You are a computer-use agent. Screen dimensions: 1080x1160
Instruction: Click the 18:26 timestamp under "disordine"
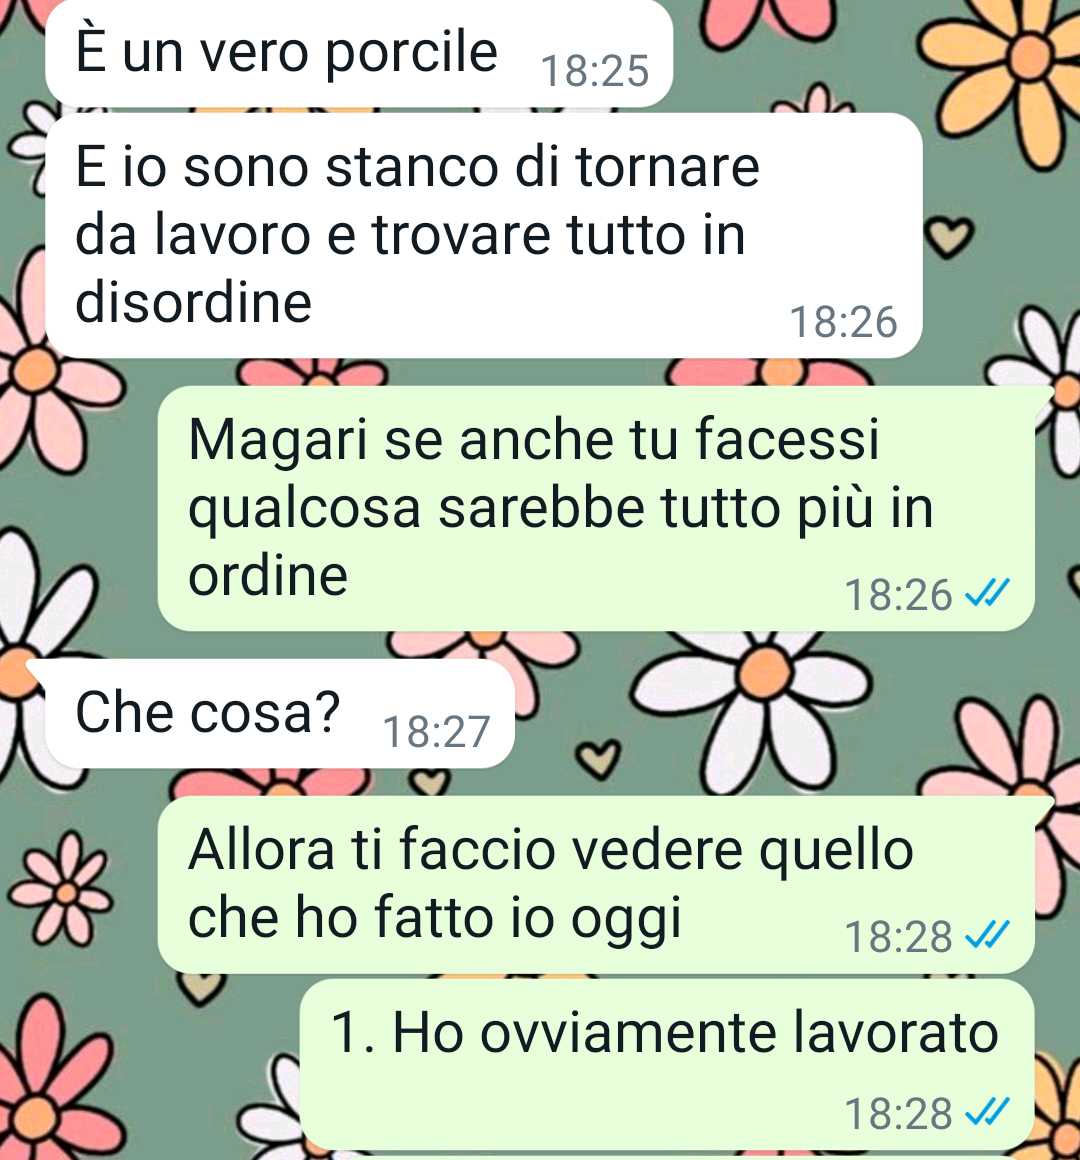843,323
